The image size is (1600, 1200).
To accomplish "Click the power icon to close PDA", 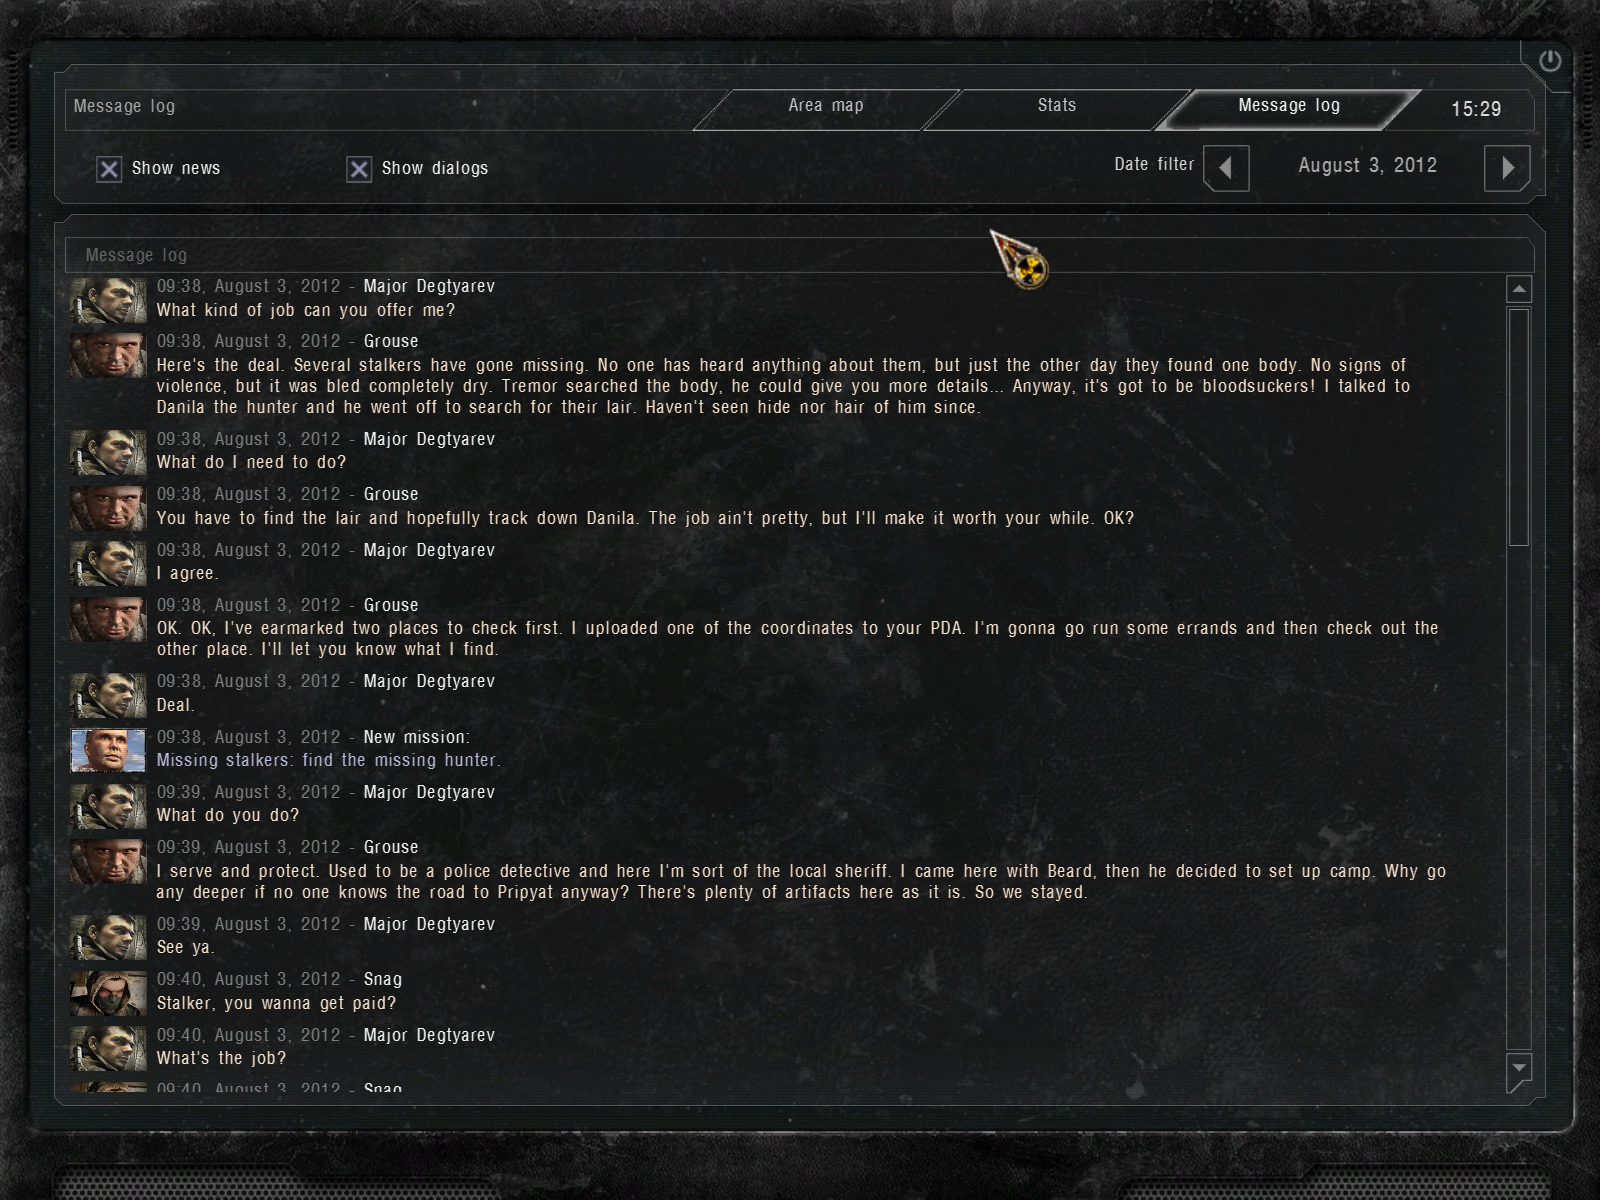I will 1549,62.
